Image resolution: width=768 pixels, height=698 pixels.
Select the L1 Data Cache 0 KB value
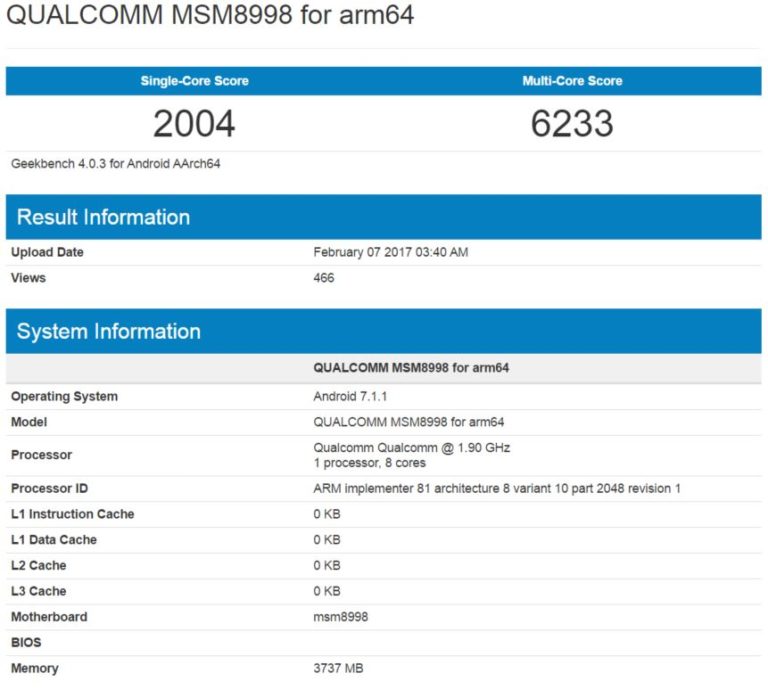coord(327,540)
